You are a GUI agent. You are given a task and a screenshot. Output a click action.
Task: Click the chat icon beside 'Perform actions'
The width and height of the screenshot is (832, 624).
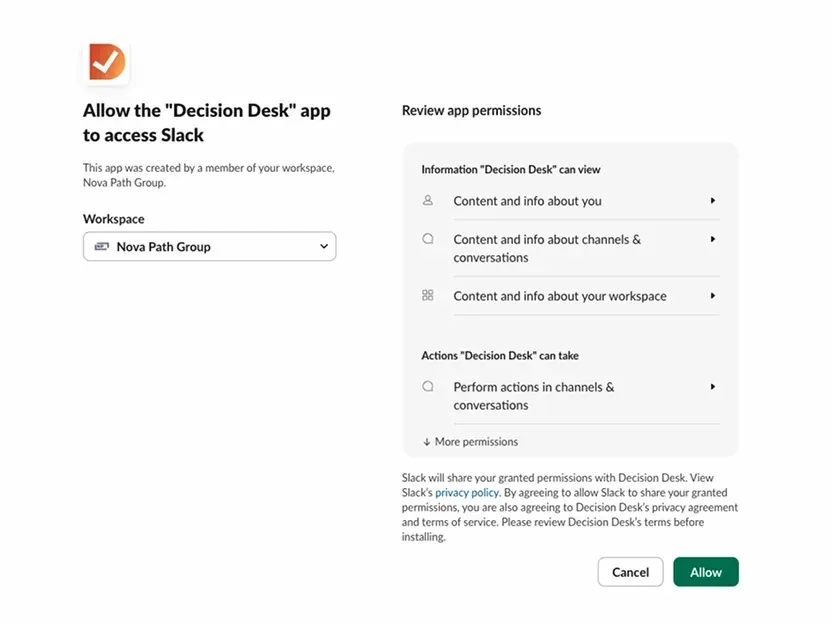pyautogui.click(x=428, y=386)
